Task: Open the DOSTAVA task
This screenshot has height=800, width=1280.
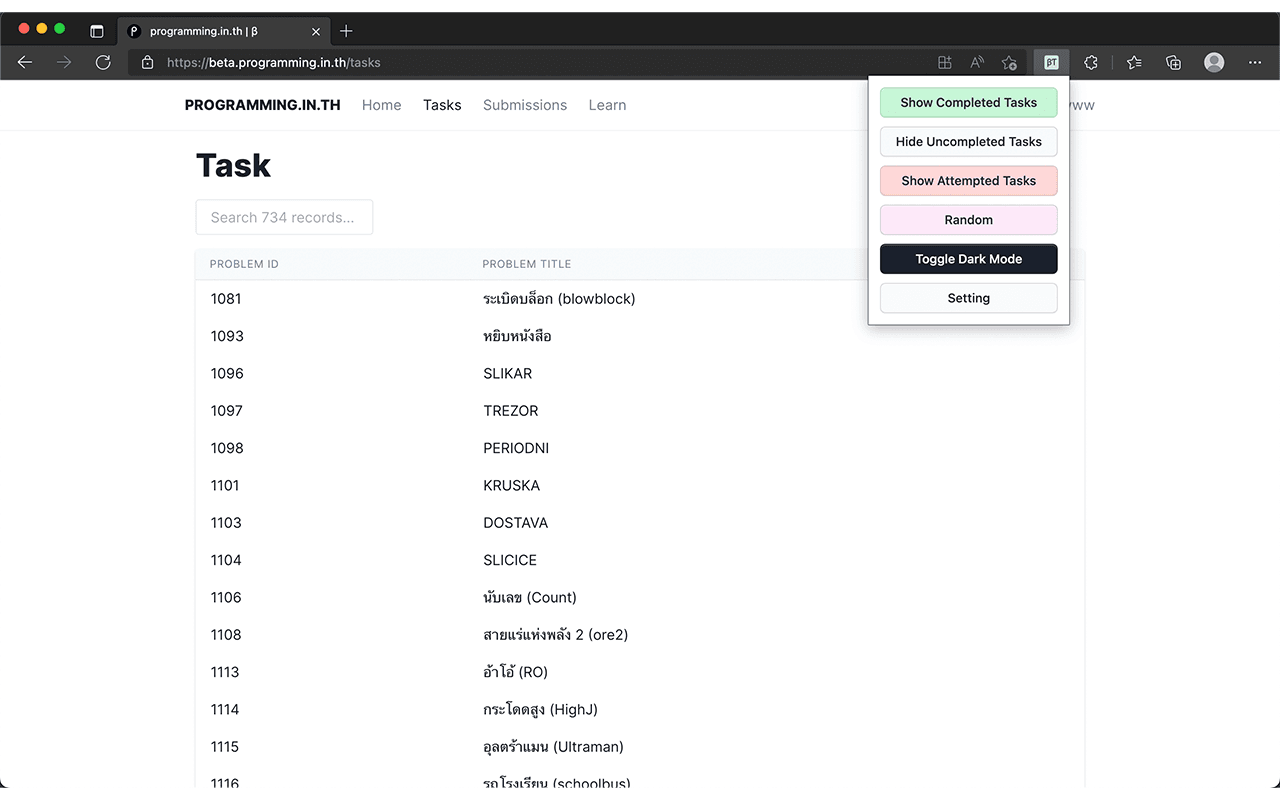Action: (516, 523)
